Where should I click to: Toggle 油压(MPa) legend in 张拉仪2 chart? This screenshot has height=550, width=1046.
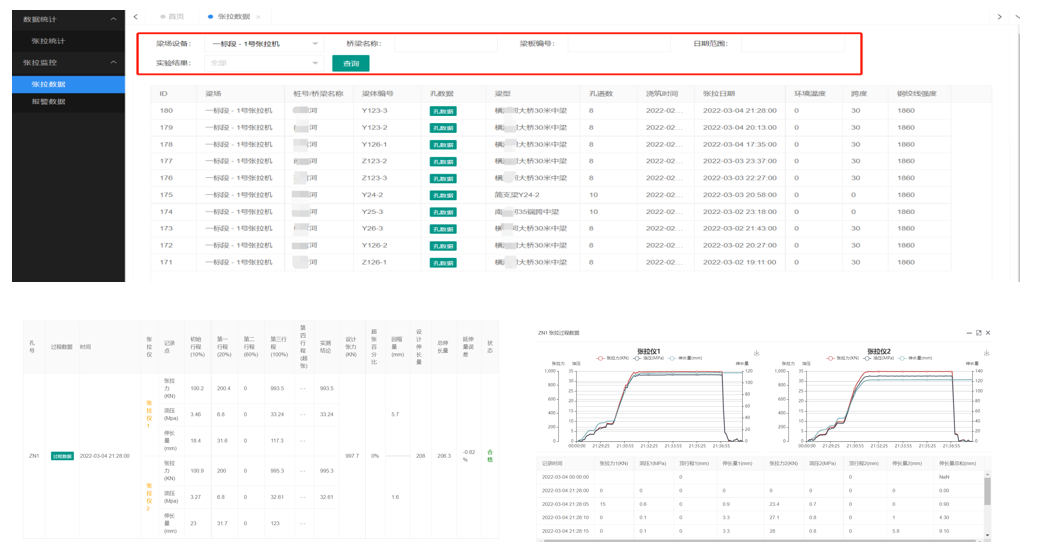click(879, 358)
